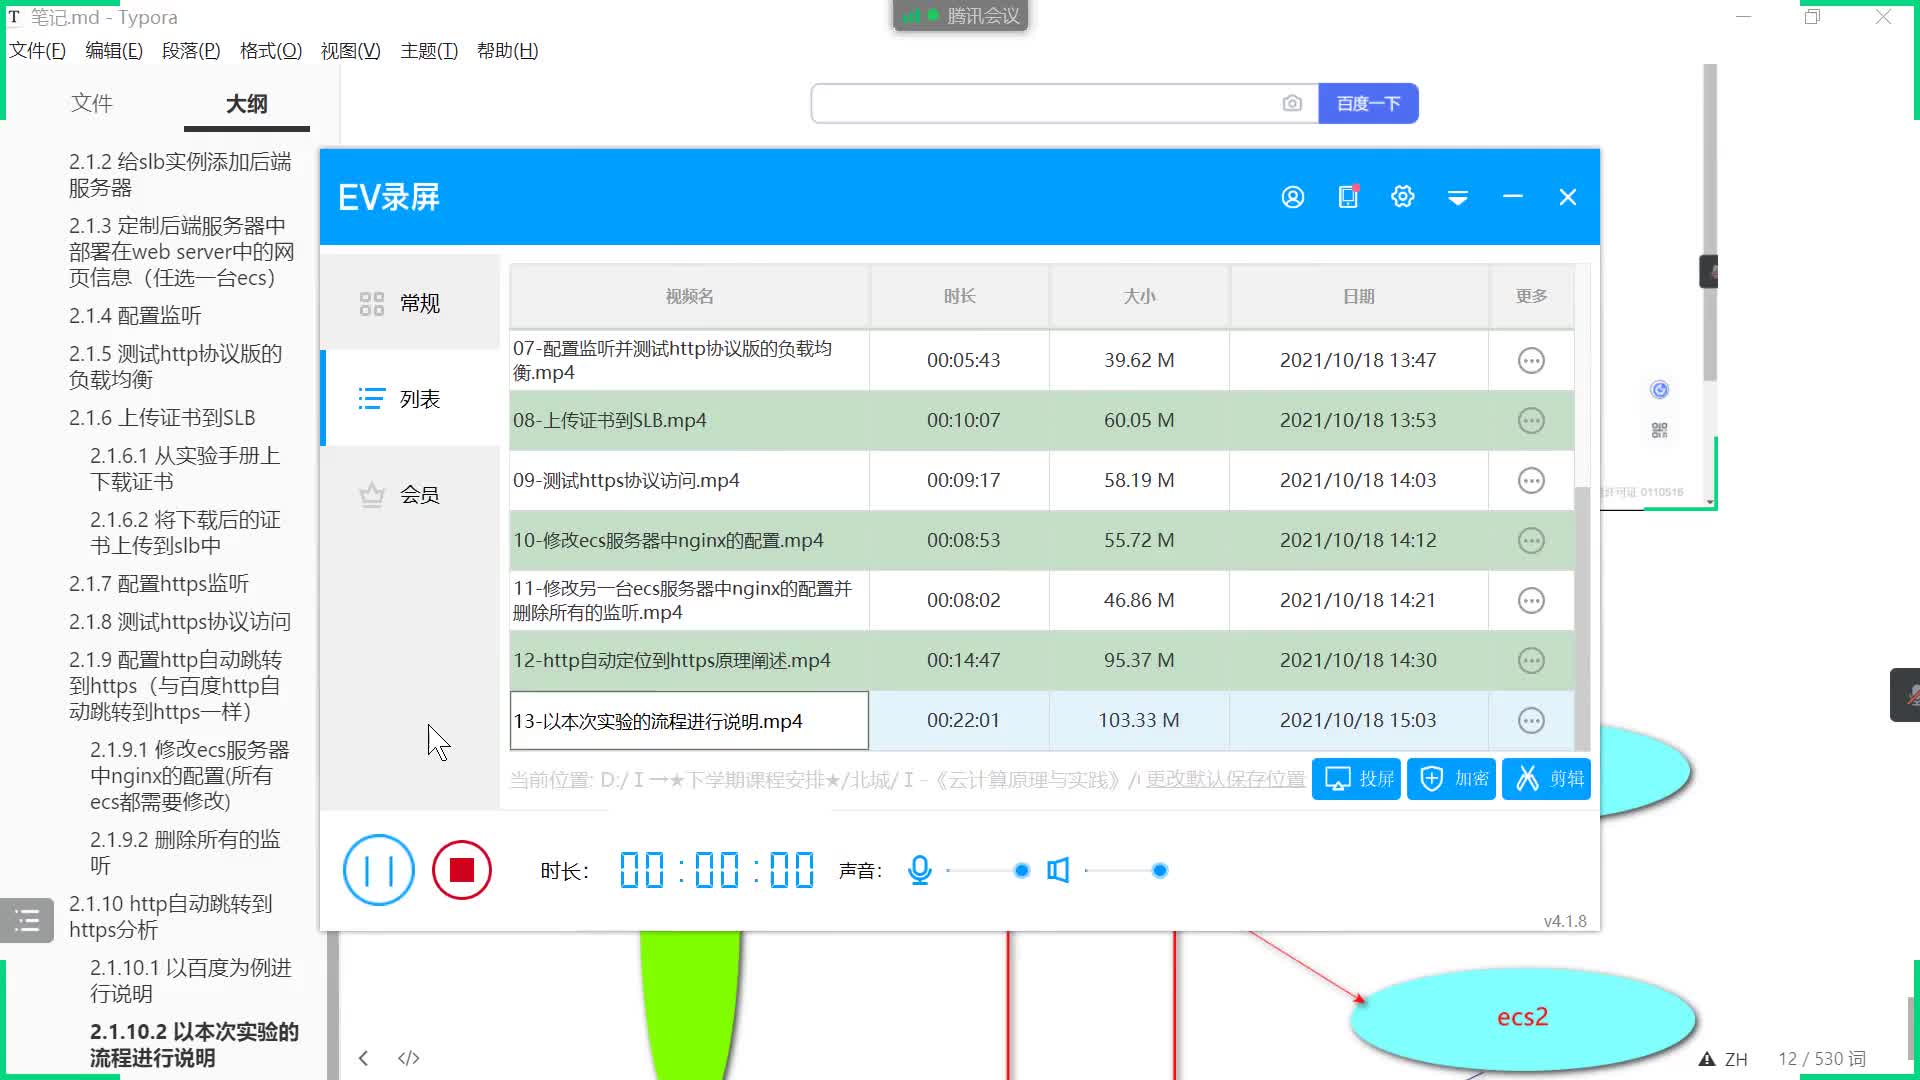Jump to outline item 2.1.10.1 以百度为例进行说明
This screenshot has width=1920, height=1080.
point(190,980)
